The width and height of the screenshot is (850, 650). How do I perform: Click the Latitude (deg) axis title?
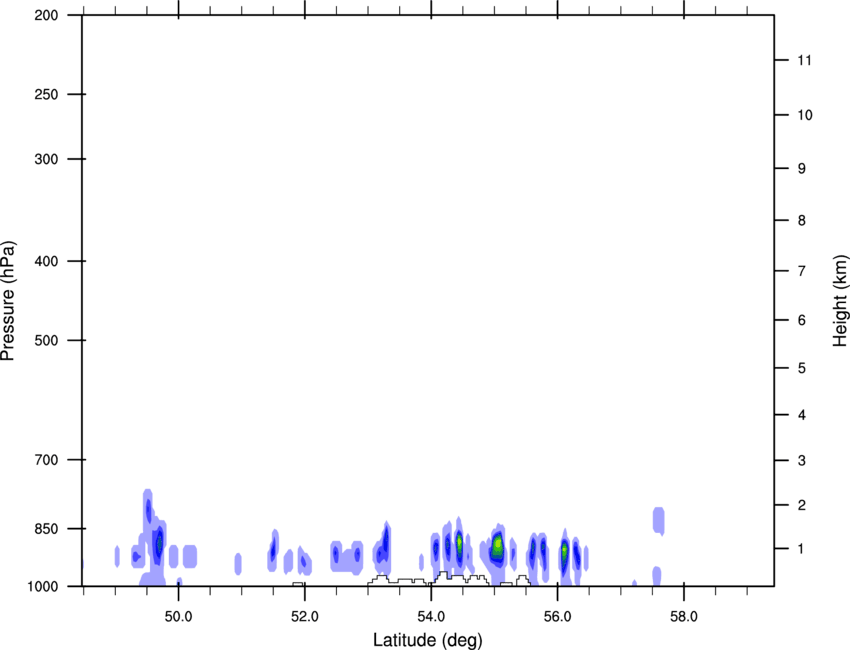(x=427, y=640)
